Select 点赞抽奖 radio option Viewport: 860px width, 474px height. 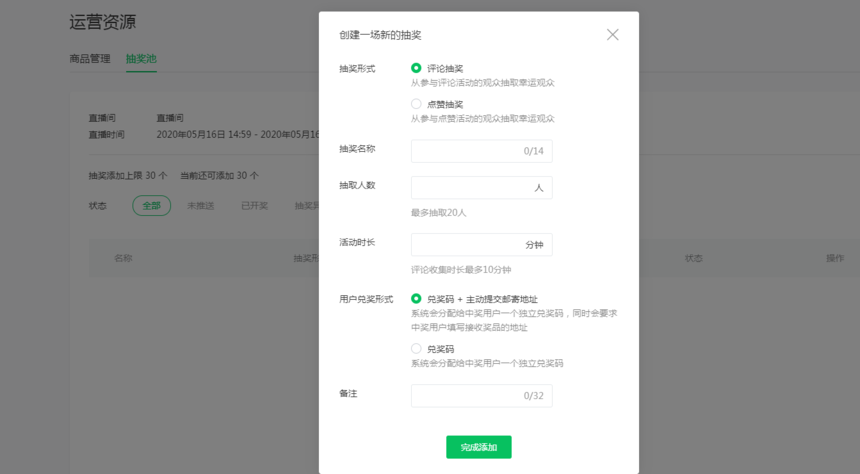[416, 104]
